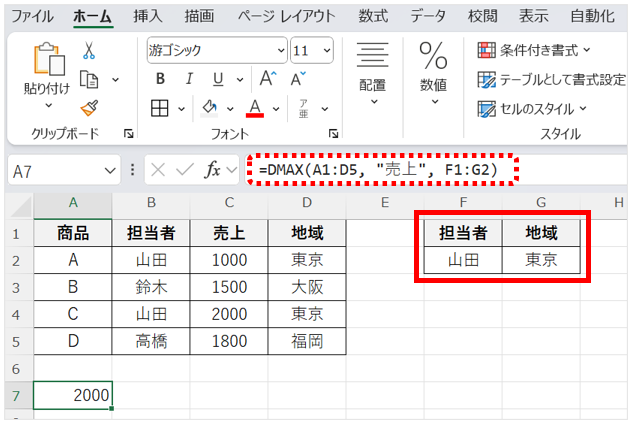Select cell C4 containing 2000
634x422 pixels.
(x=228, y=313)
